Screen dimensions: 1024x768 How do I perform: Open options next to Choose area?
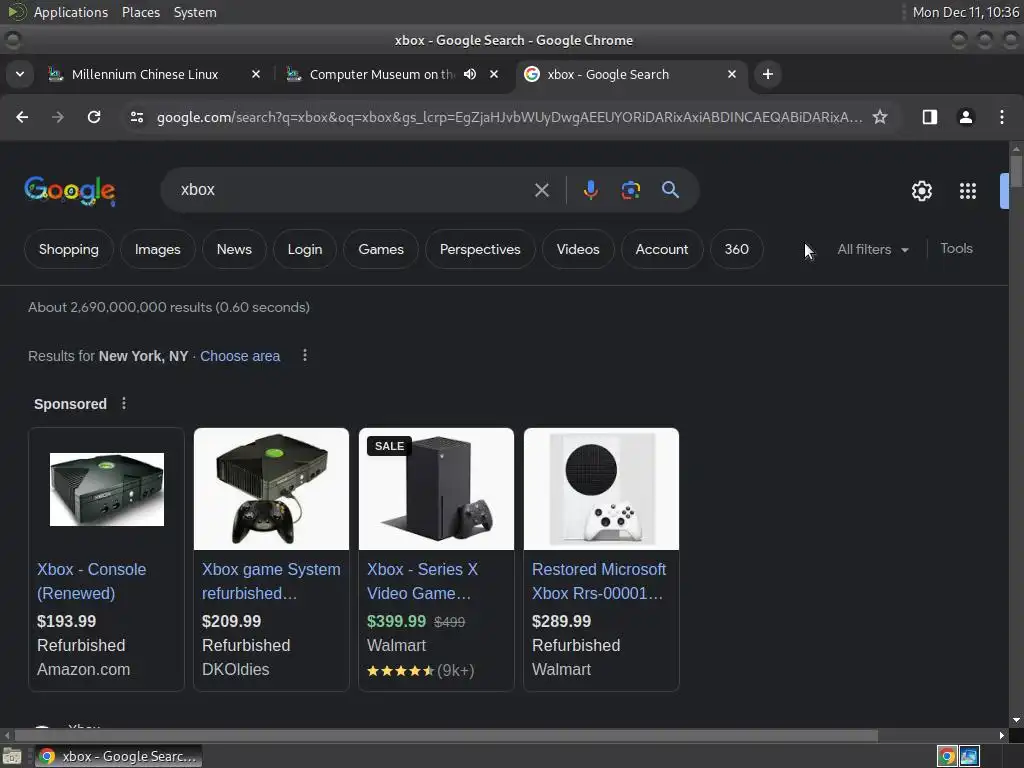(305, 355)
